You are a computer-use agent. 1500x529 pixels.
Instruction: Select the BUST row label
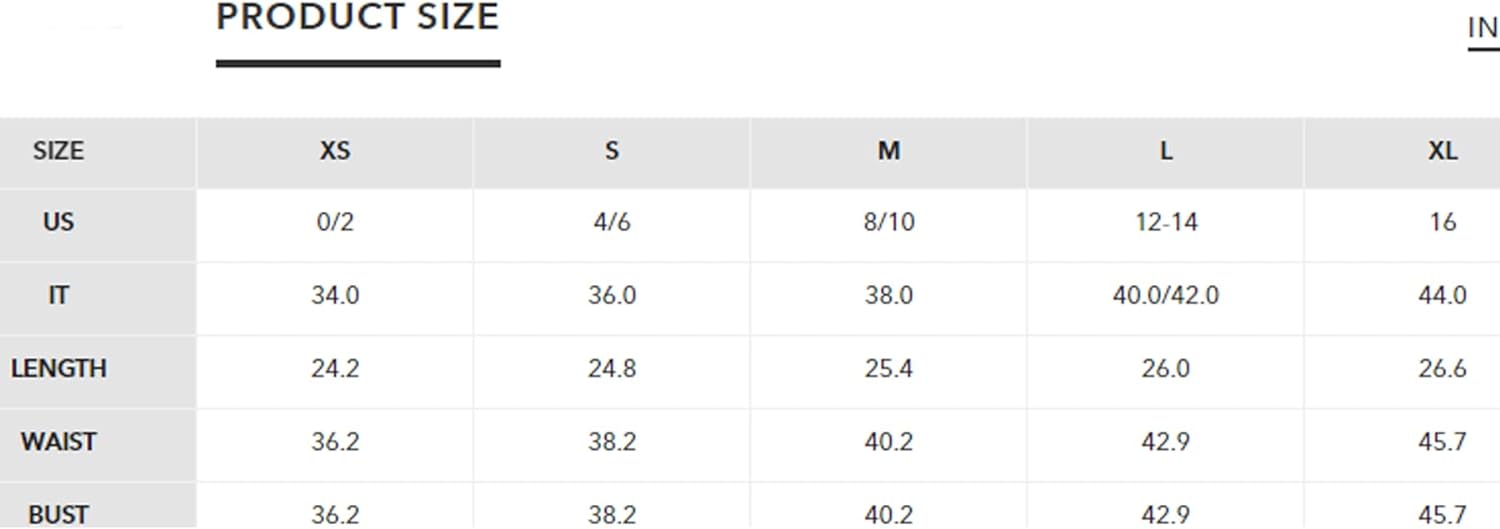59,515
